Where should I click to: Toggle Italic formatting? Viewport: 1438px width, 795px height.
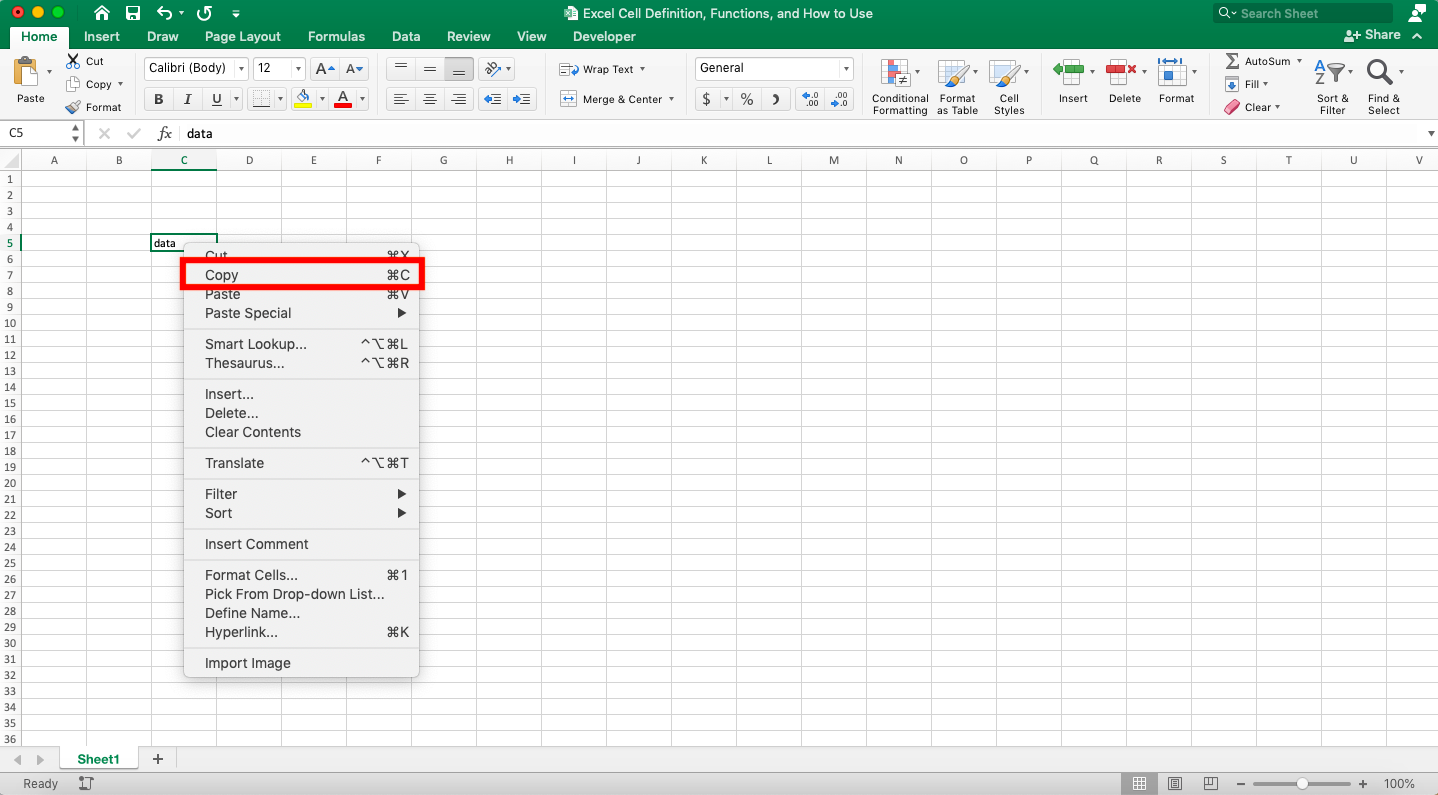187,99
